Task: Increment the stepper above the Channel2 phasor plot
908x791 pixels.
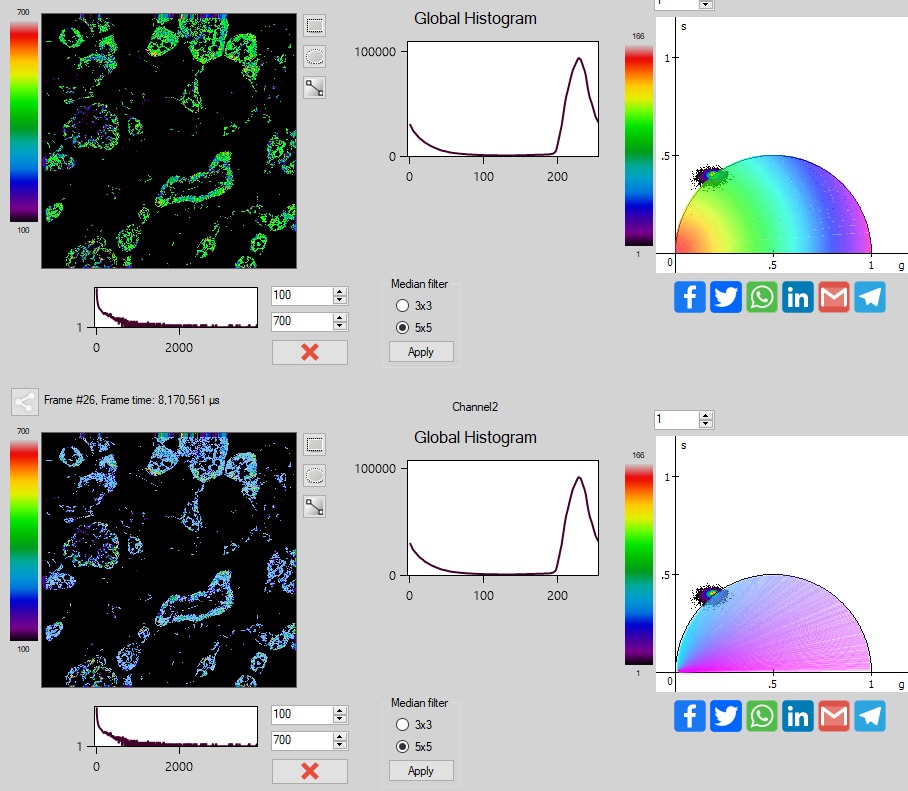Action: (x=708, y=415)
